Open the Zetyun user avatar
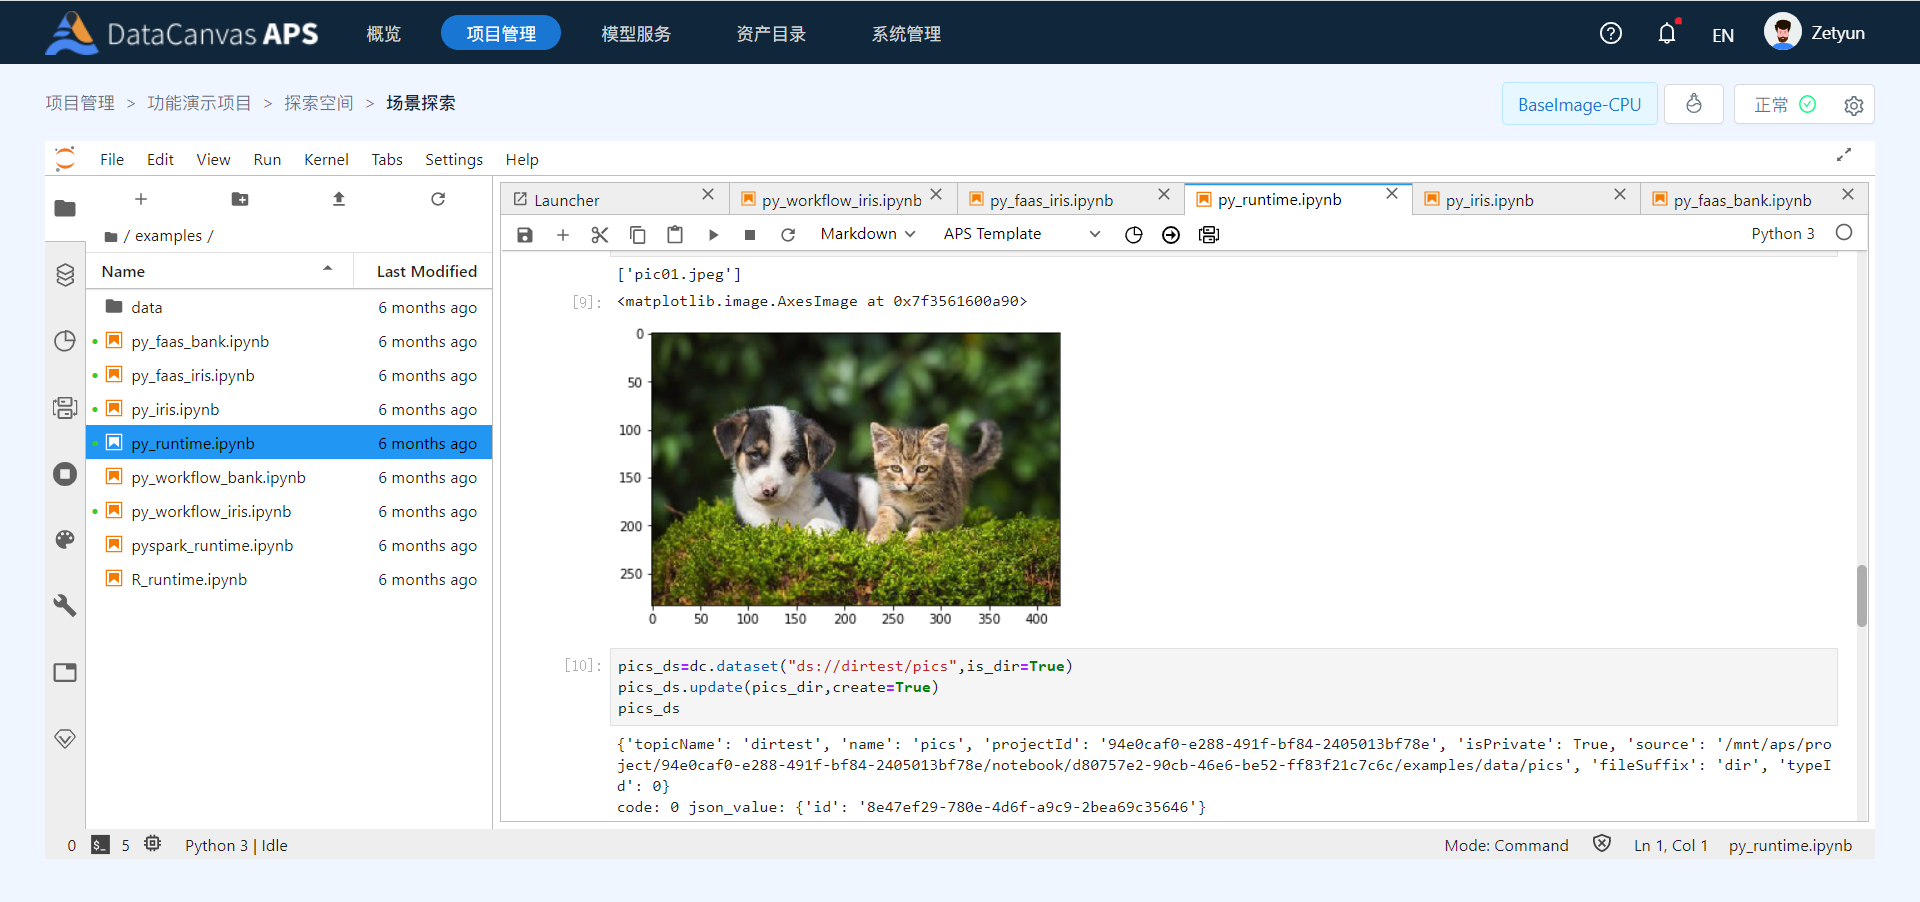 tap(1782, 32)
